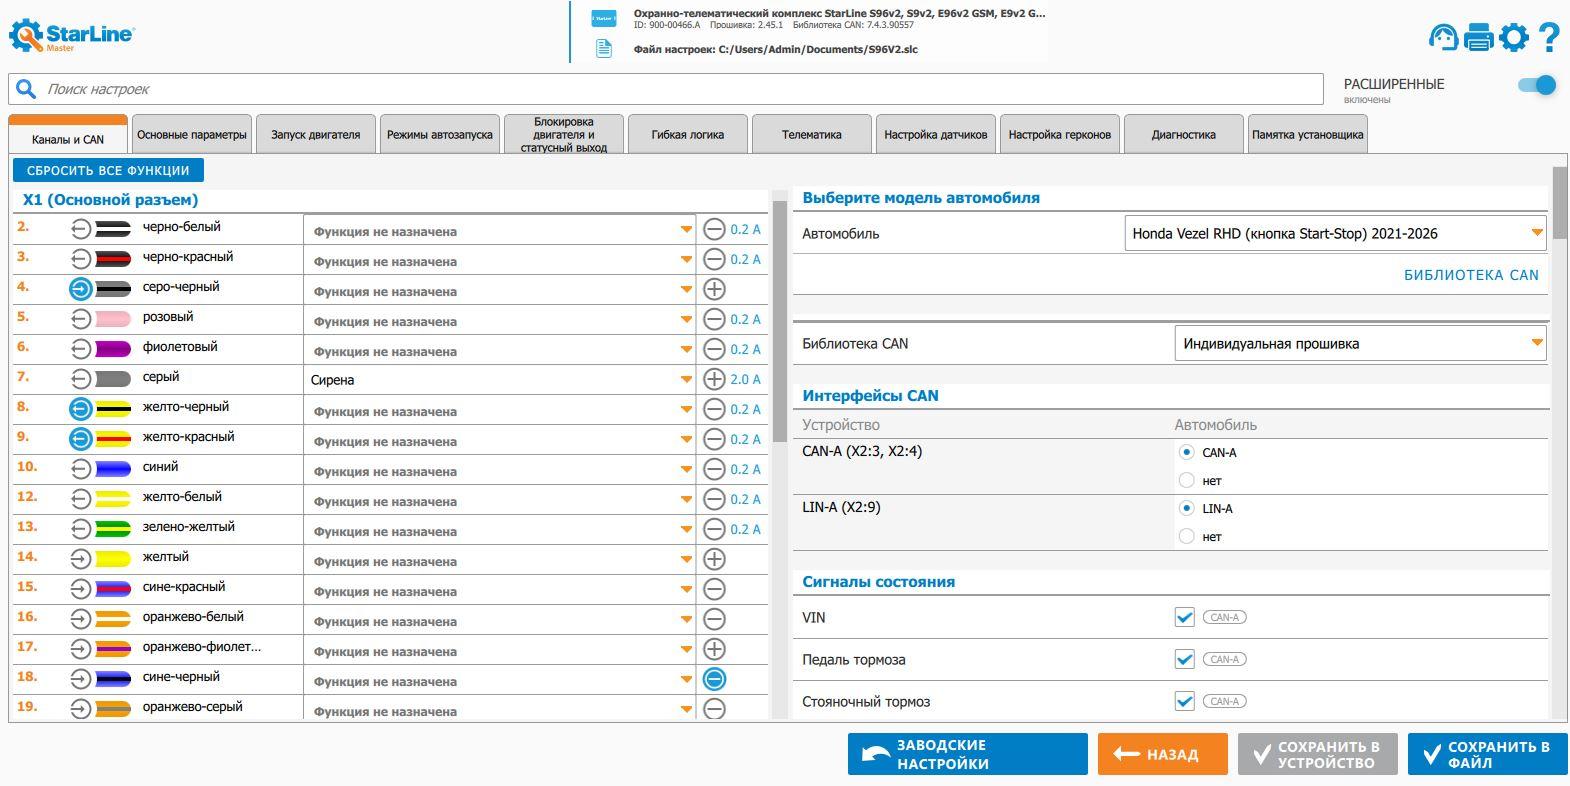Click the wire list vertical scrollbar
The image size is (1570, 786).
coord(780,320)
